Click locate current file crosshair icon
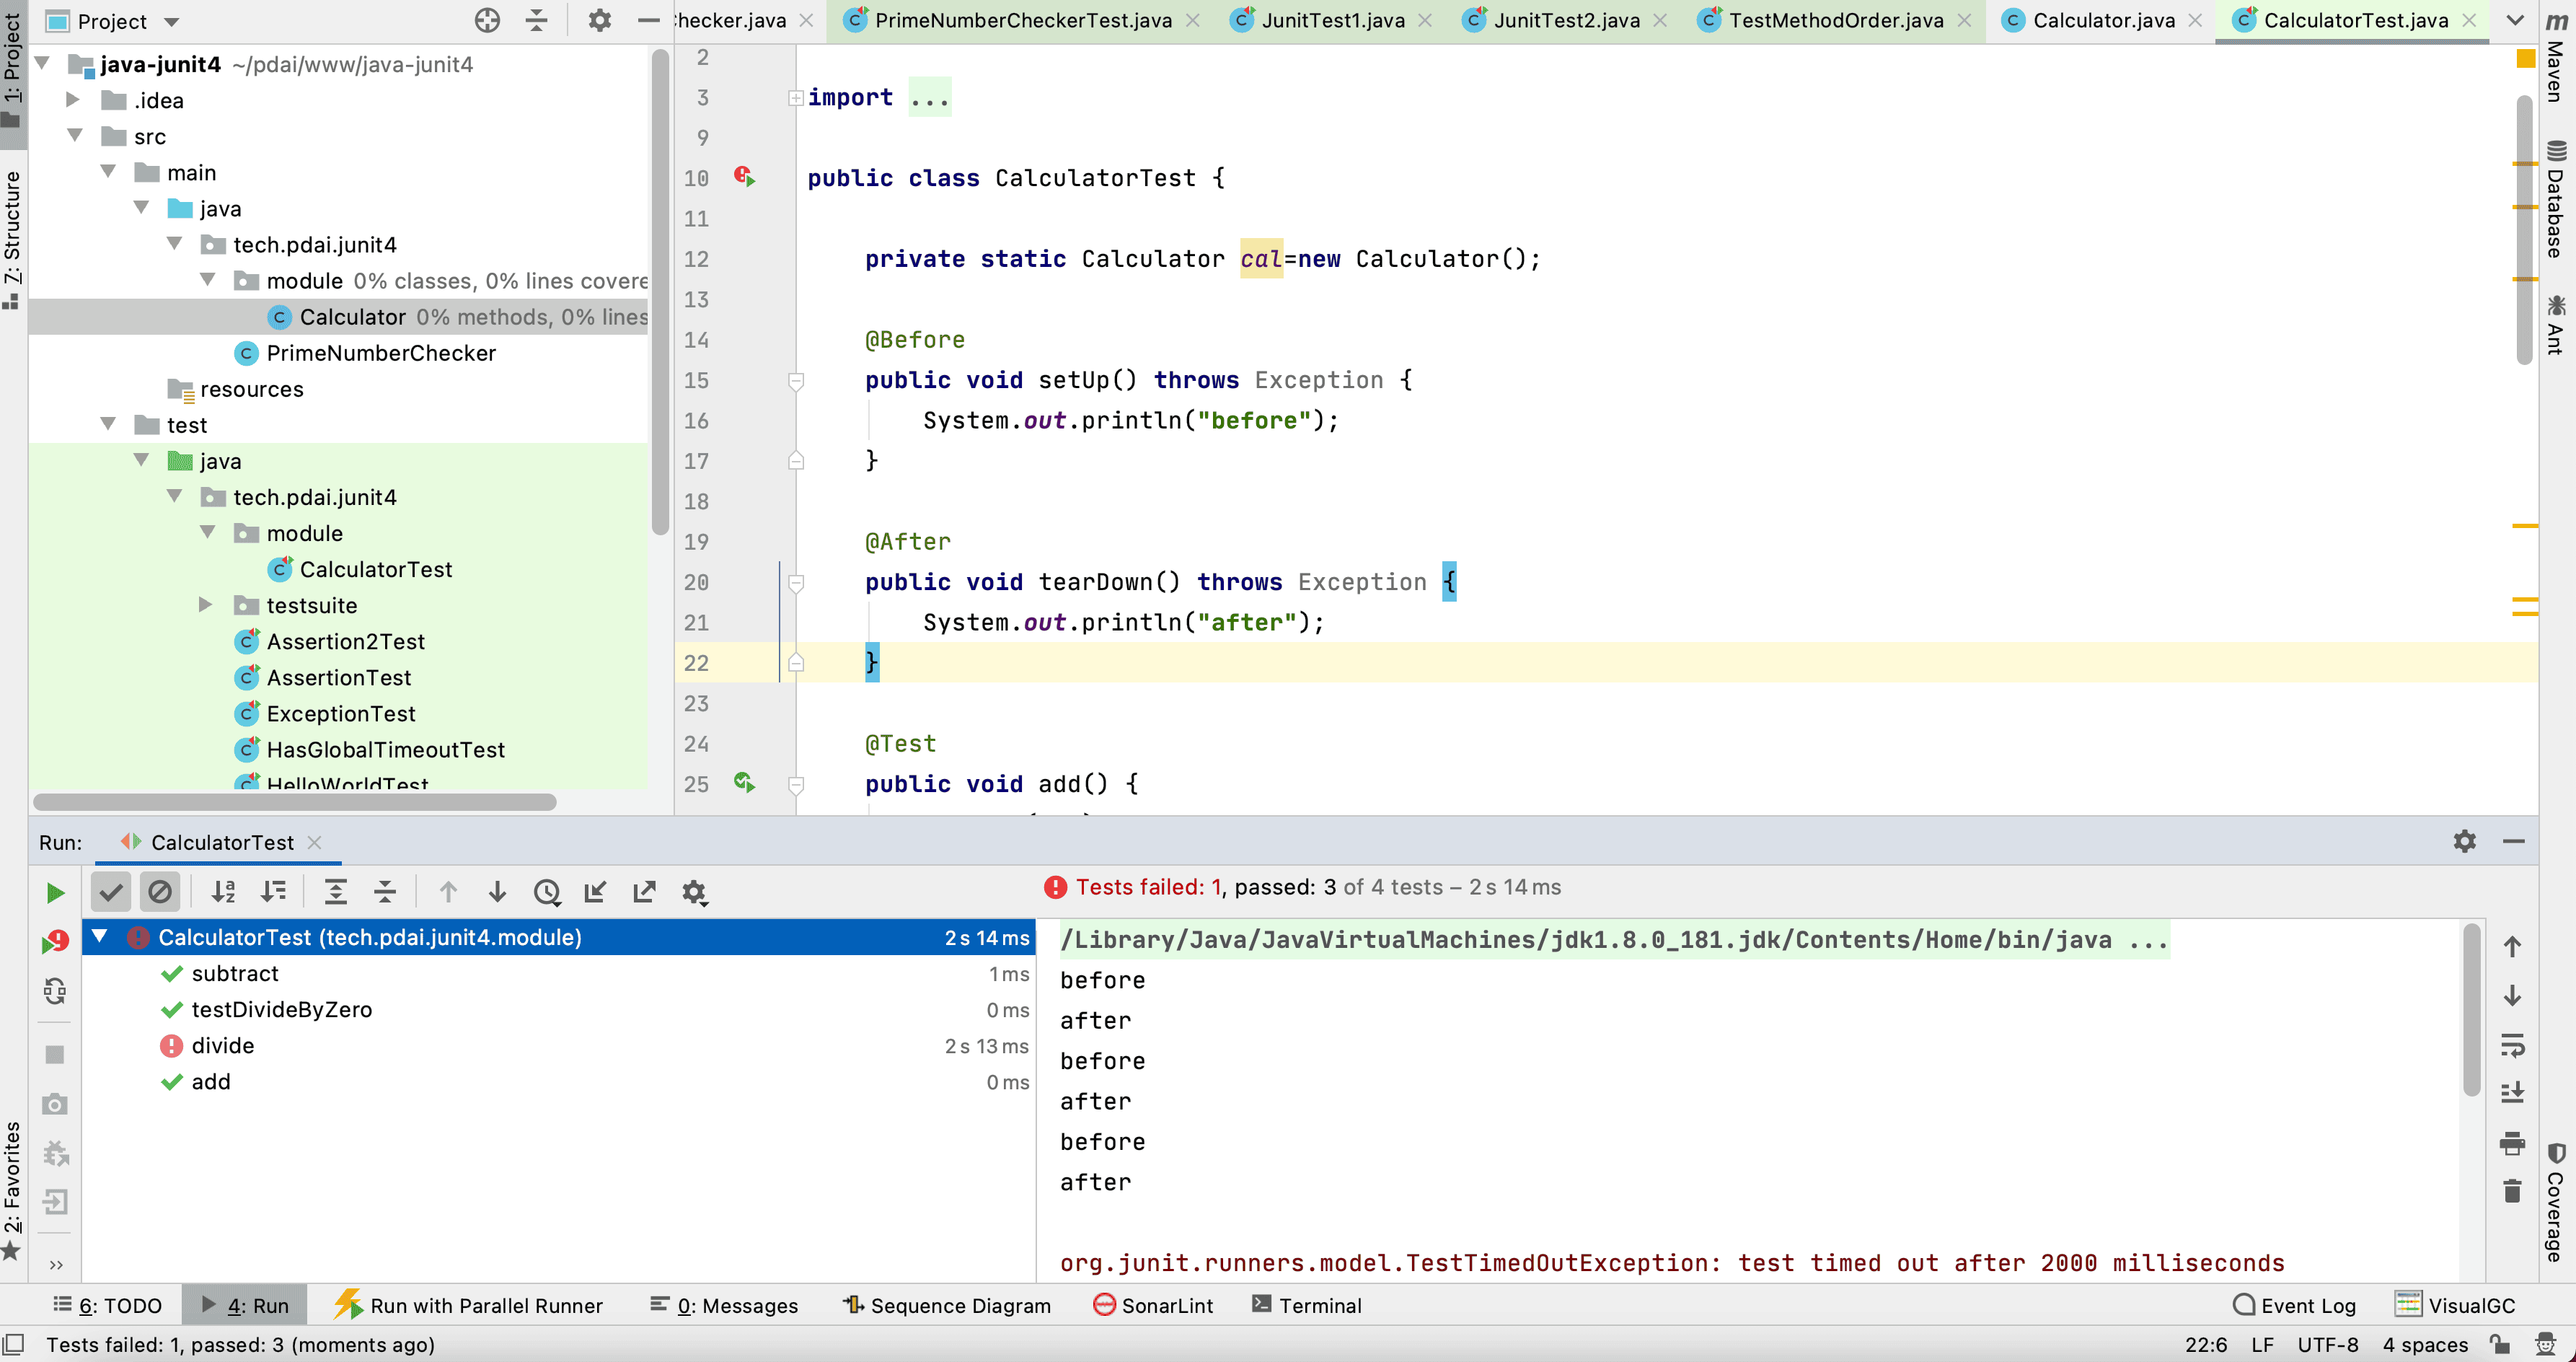The image size is (2576, 1362). point(487,20)
